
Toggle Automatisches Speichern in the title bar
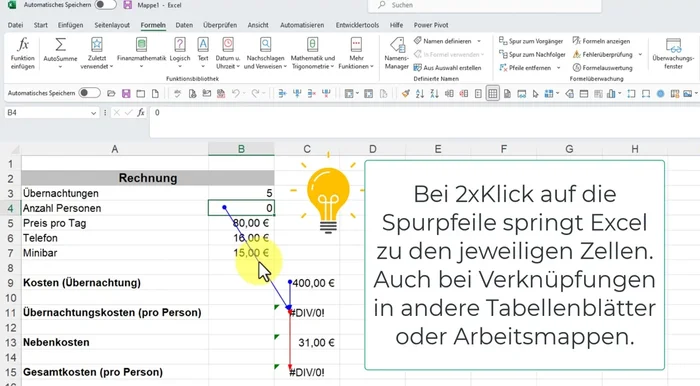(105, 5)
